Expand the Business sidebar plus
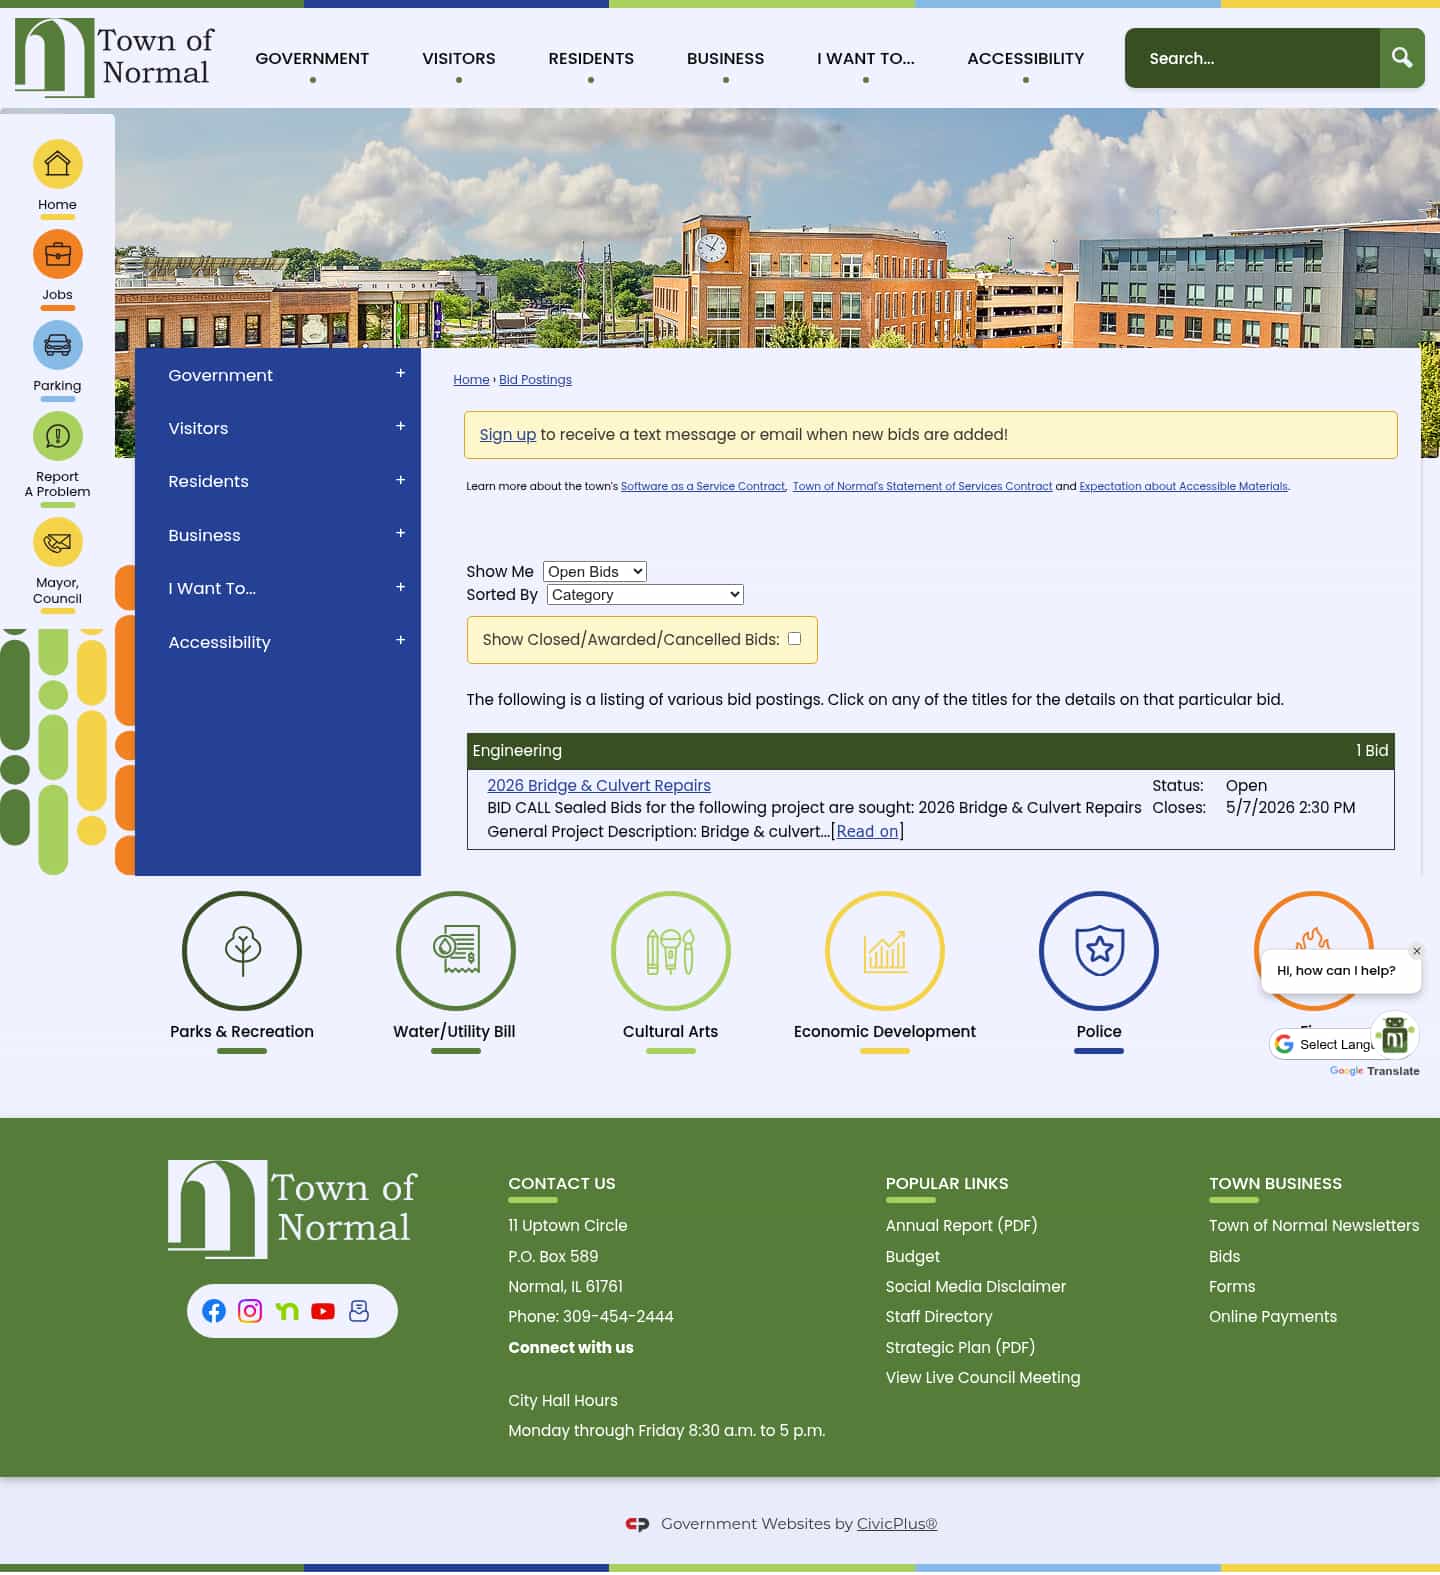The width and height of the screenshot is (1440, 1575). click(400, 534)
